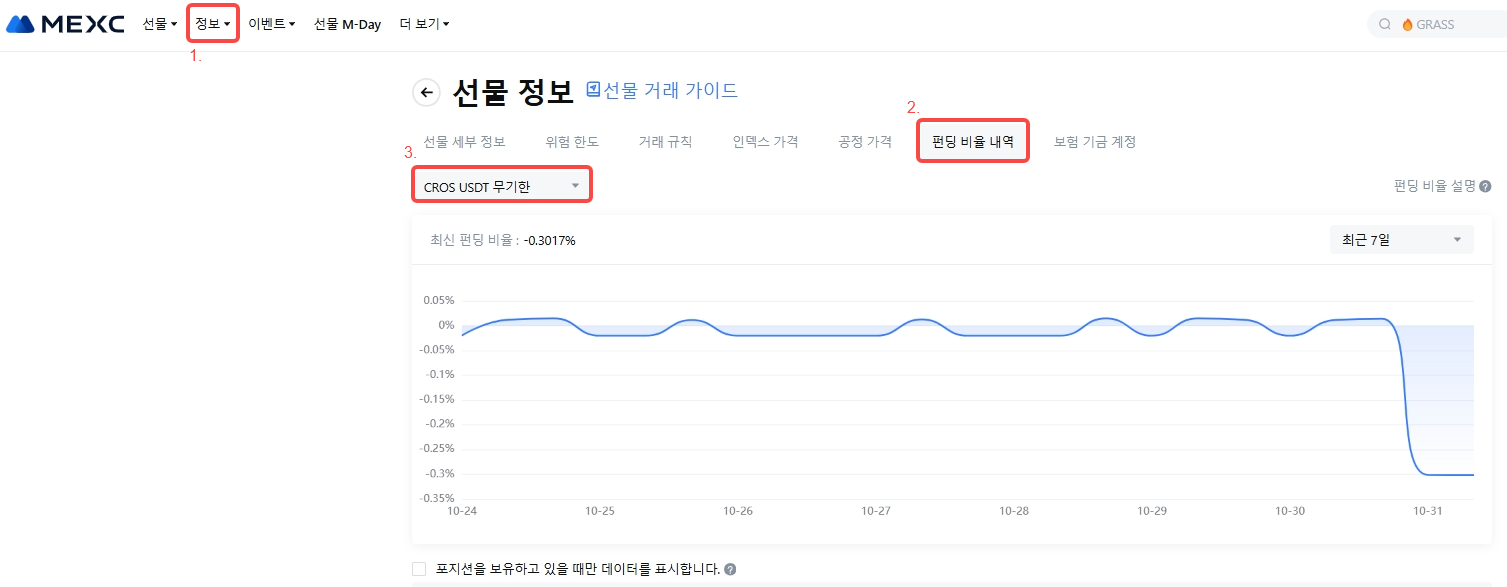The height and width of the screenshot is (587, 1507).
Task: Go to 선물 M-Day page
Action: [347, 24]
